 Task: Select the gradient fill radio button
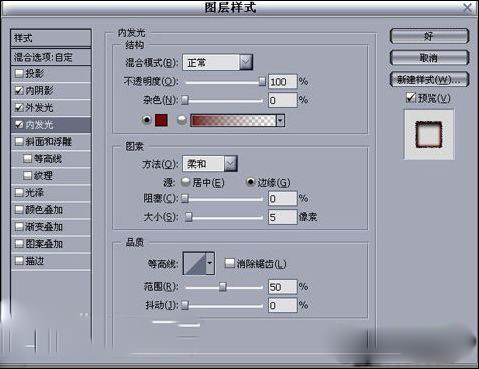pyautogui.click(x=182, y=120)
